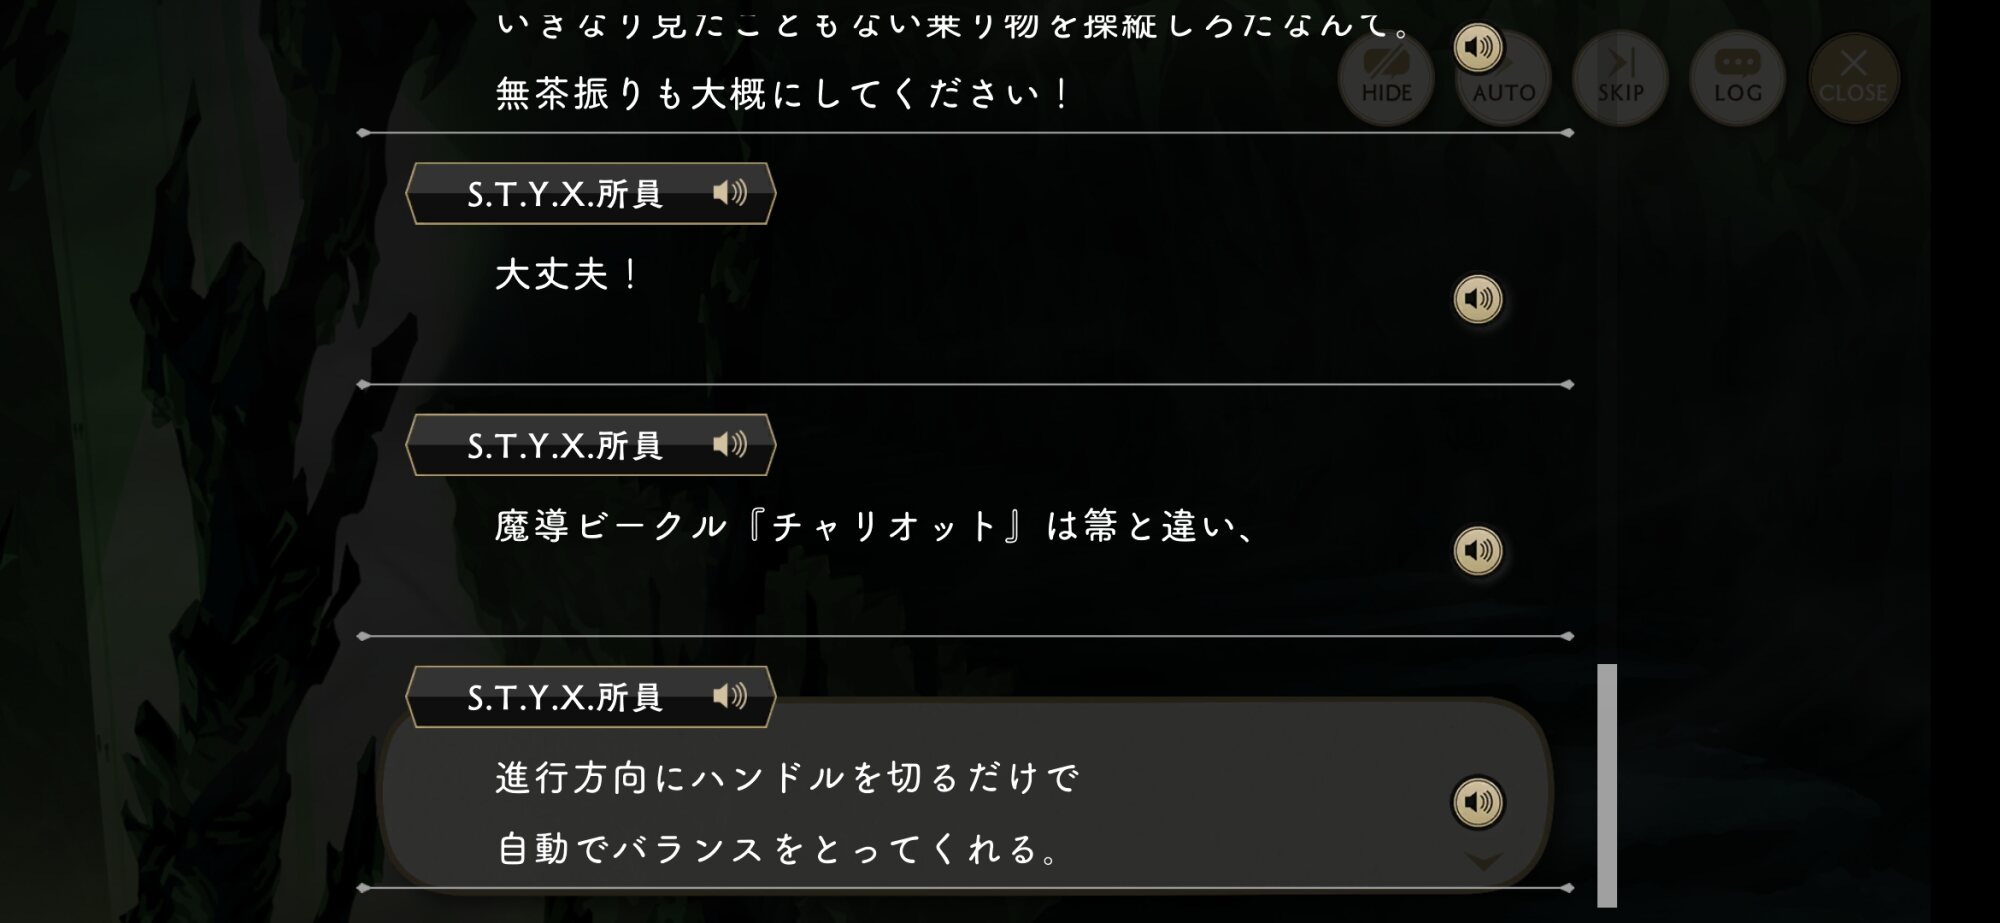Click the third S.T.Y.X.所員 name label

tap(565, 697)
